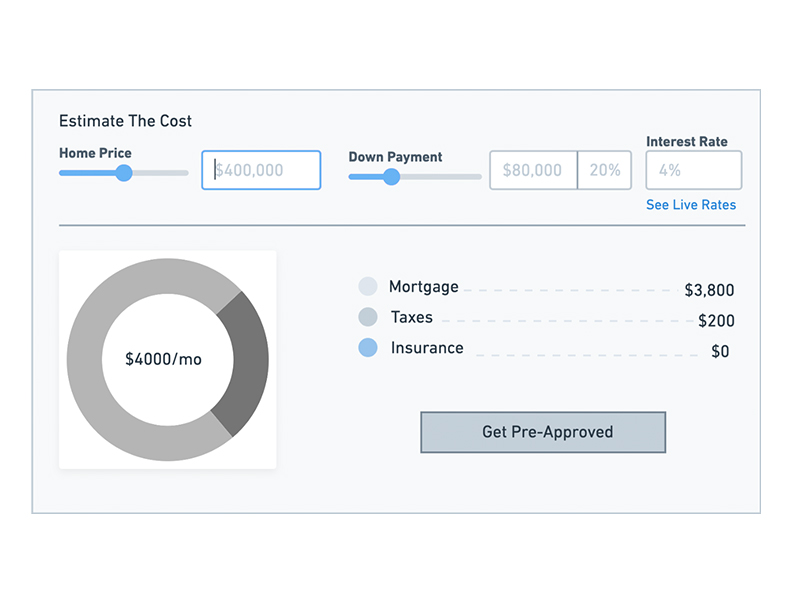Click the 4% Interest Rate input
The image size is (800, 600).
[694, 170]
